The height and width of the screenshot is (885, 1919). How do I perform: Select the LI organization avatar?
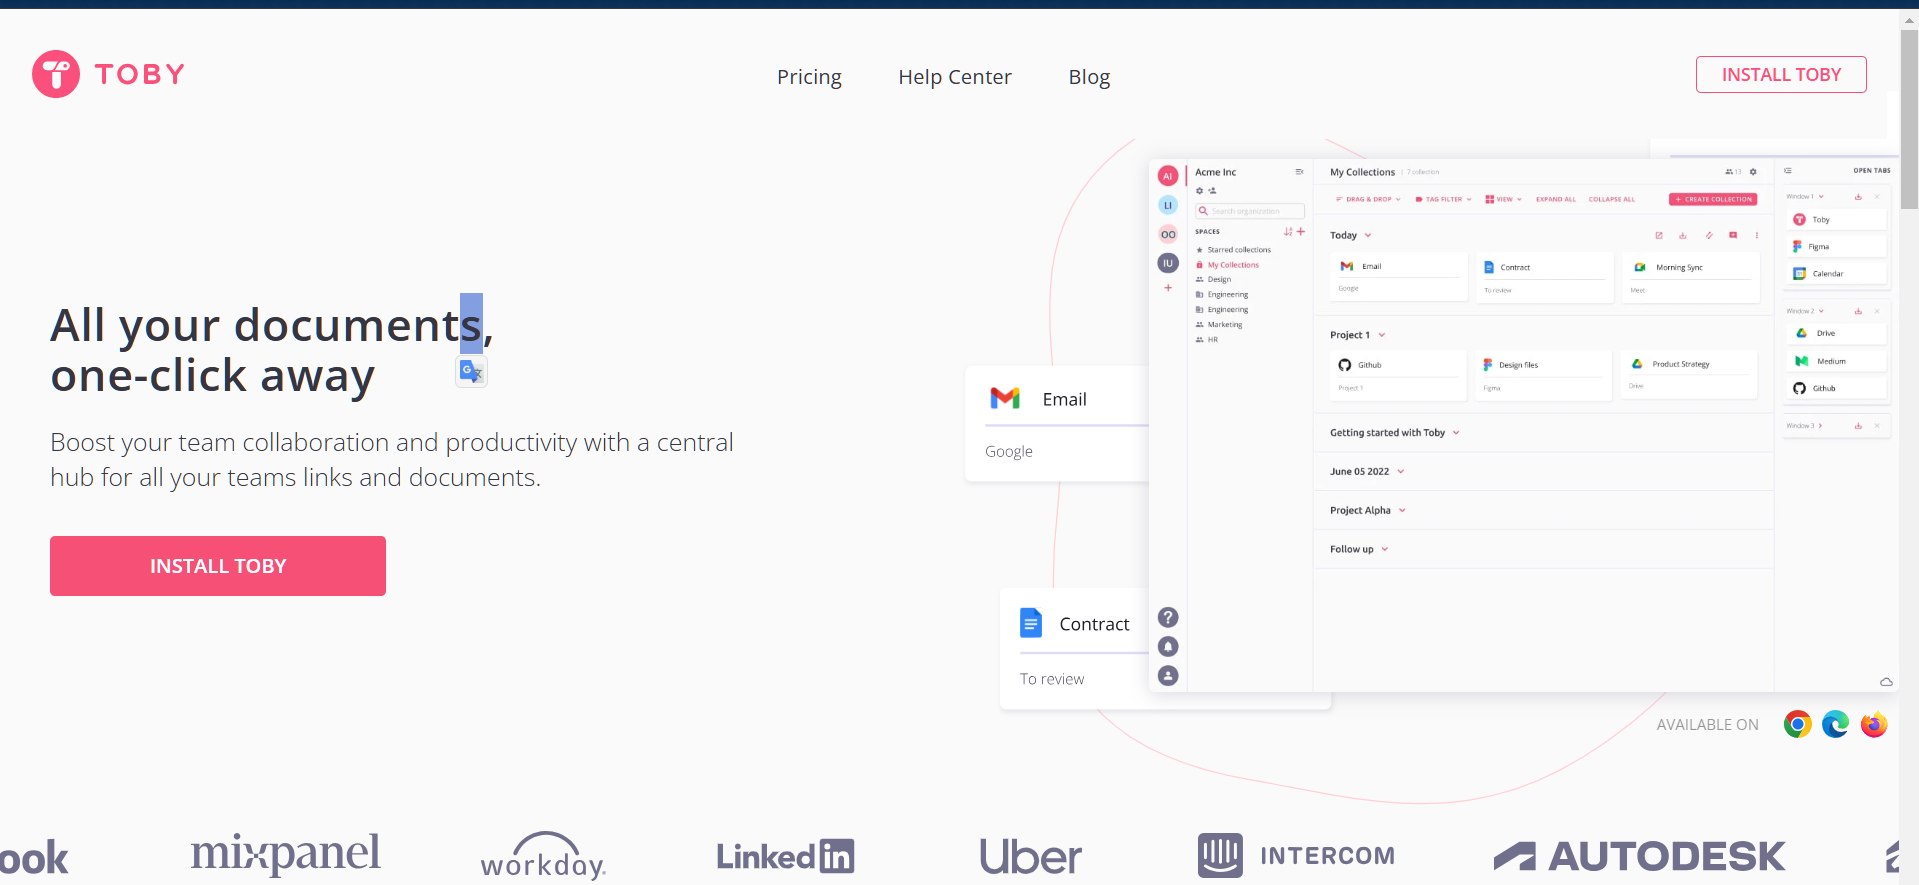1167,205
